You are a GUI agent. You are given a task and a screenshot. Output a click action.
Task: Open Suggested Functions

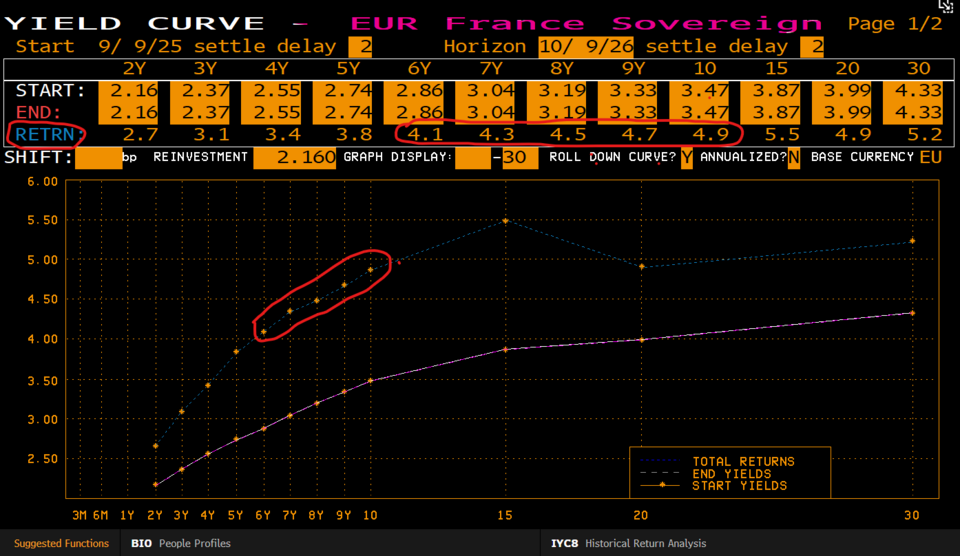click(x=61, y=543)
